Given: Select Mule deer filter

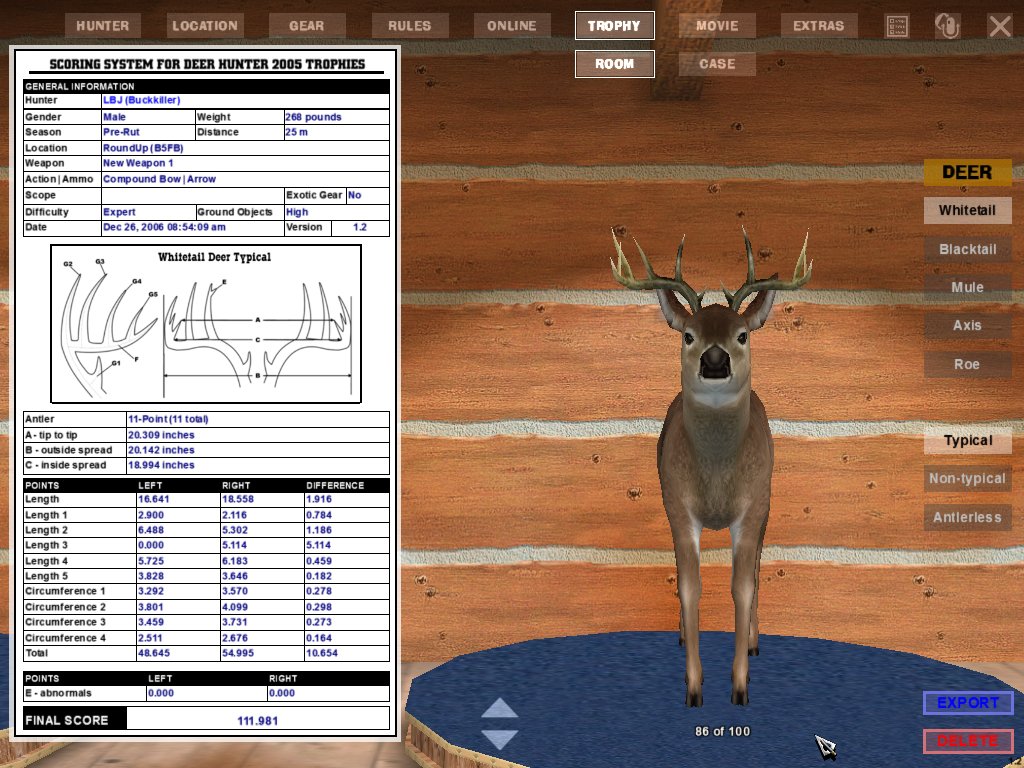Looking at the screenshot, I should coord(967,287).
